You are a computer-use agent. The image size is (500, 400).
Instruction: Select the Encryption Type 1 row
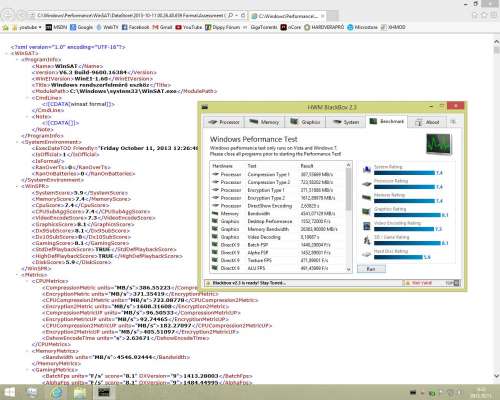coord(278,190)
